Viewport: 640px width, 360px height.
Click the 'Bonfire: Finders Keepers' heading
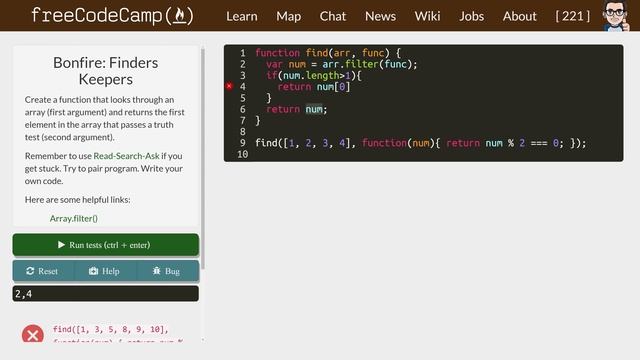(106, 71)
